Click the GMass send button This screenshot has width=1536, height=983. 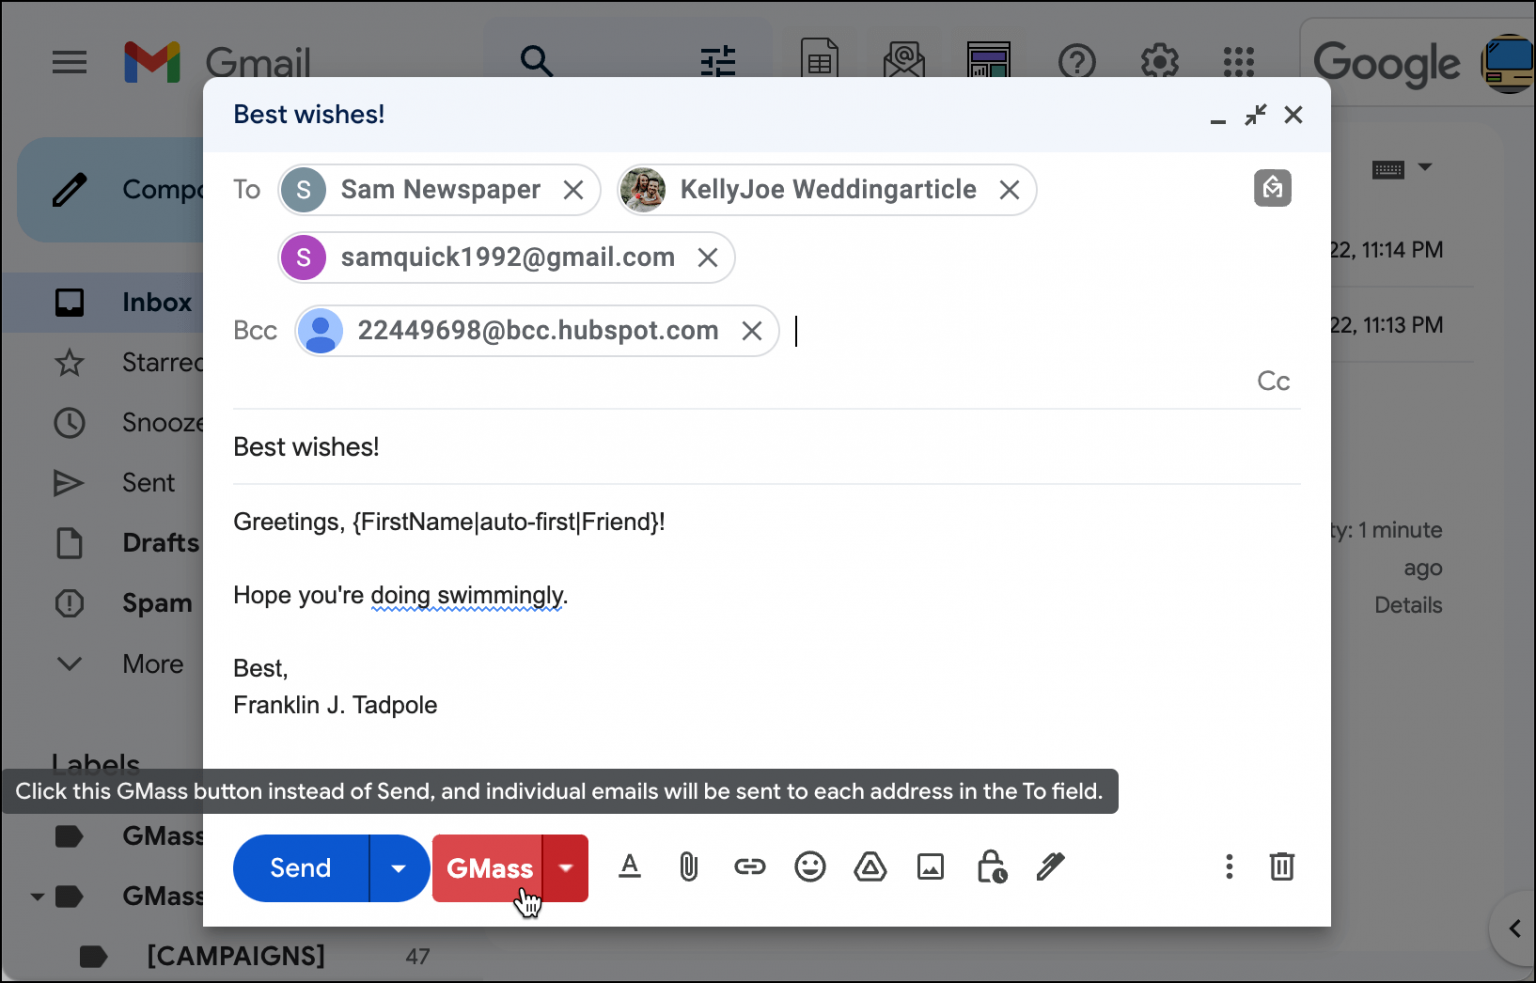488,868
